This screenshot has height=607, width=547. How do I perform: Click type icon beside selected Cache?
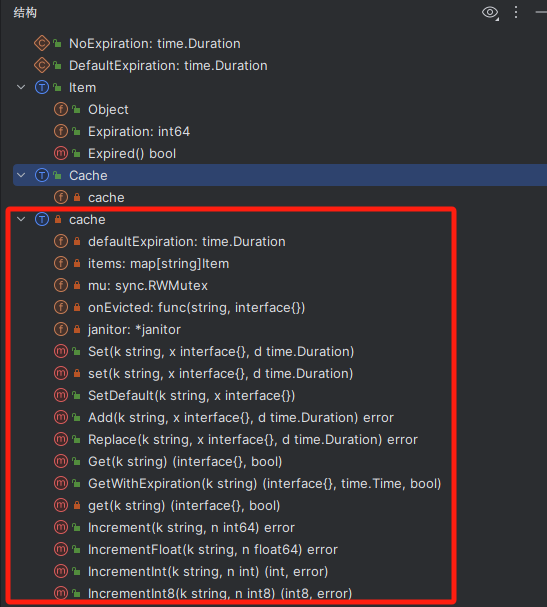point(42,175)
